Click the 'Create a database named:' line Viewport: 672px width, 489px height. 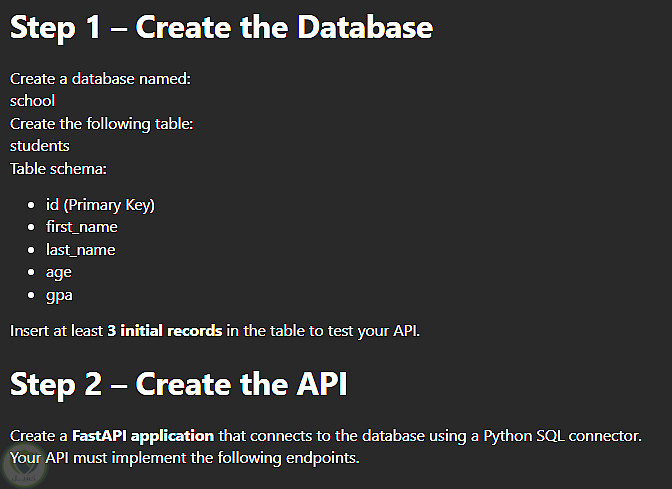tap(100, 78)
